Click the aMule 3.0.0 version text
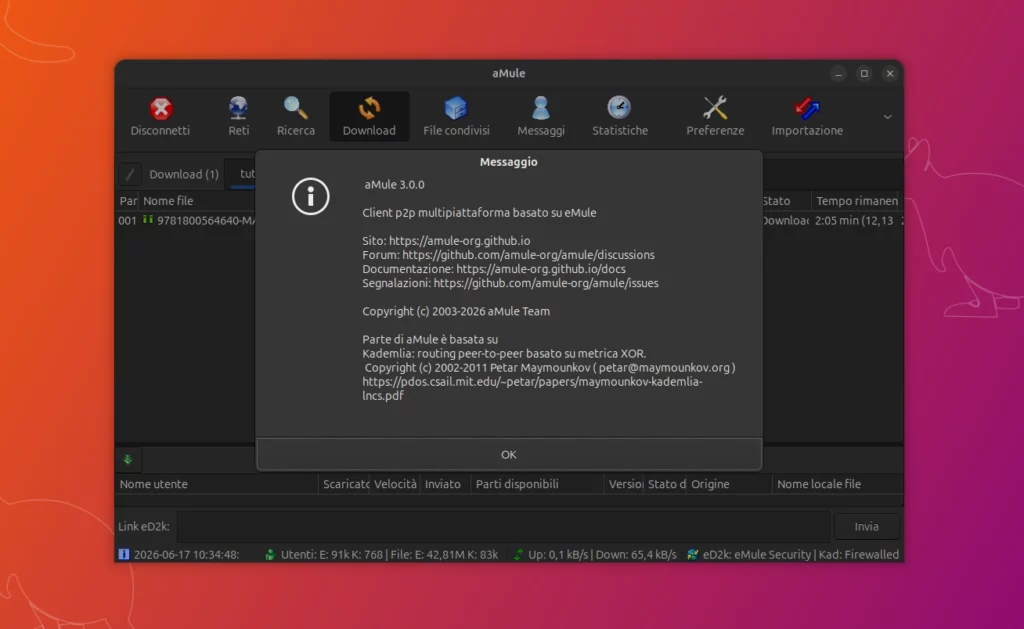 394,185
